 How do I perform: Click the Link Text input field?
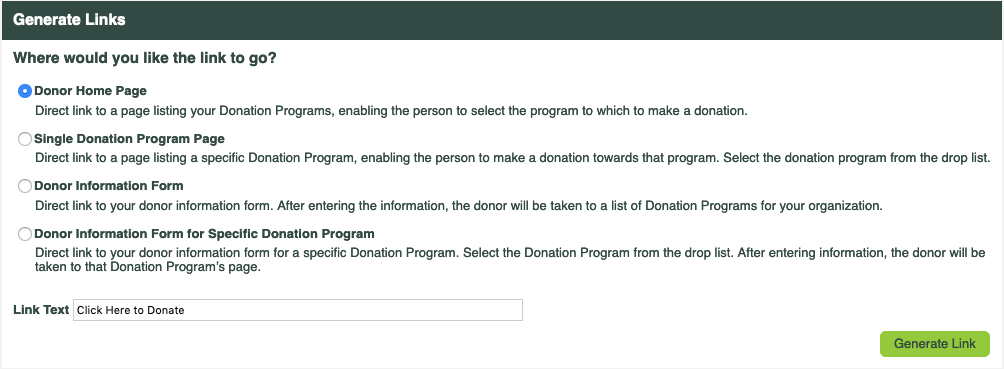point(298,310)
